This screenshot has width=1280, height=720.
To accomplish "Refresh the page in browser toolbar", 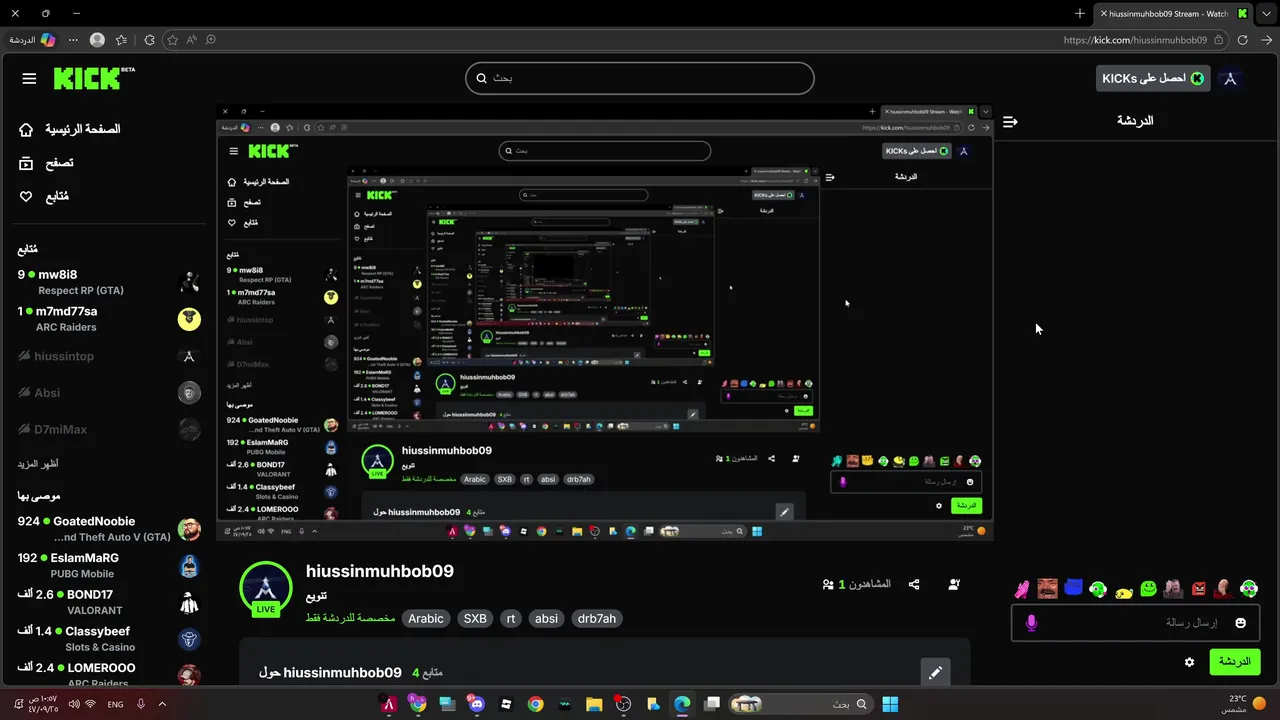I will (x=1242, y=40).
